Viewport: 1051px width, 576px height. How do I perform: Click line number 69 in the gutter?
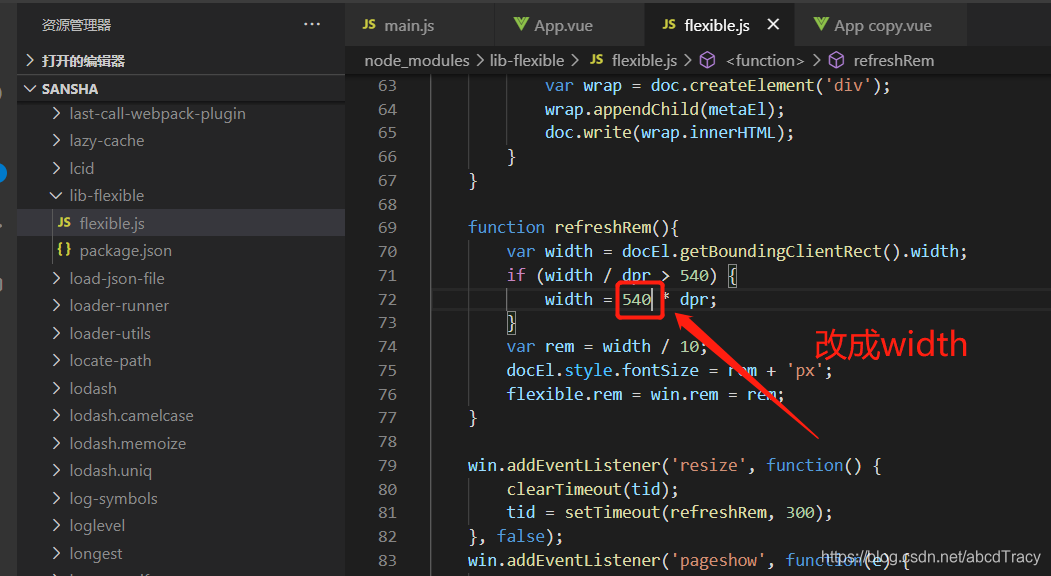[387, 228]
